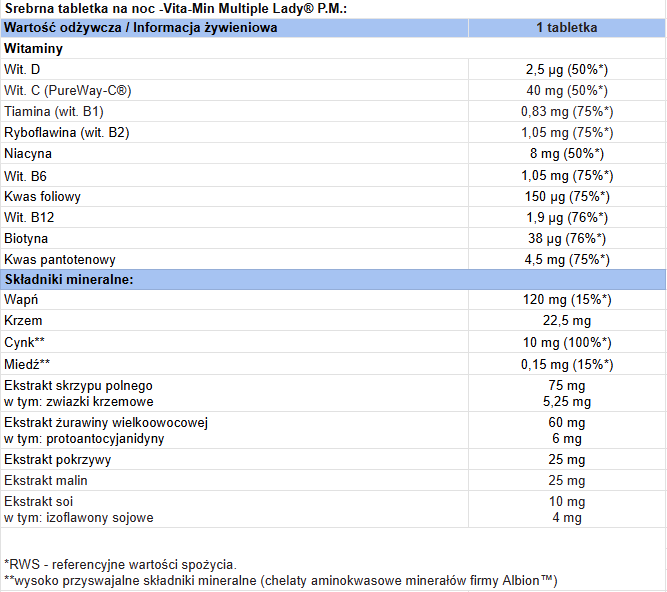Select value '150 µg (75%*)'
This screenshot has height=592, width=667.
(567, 196)
